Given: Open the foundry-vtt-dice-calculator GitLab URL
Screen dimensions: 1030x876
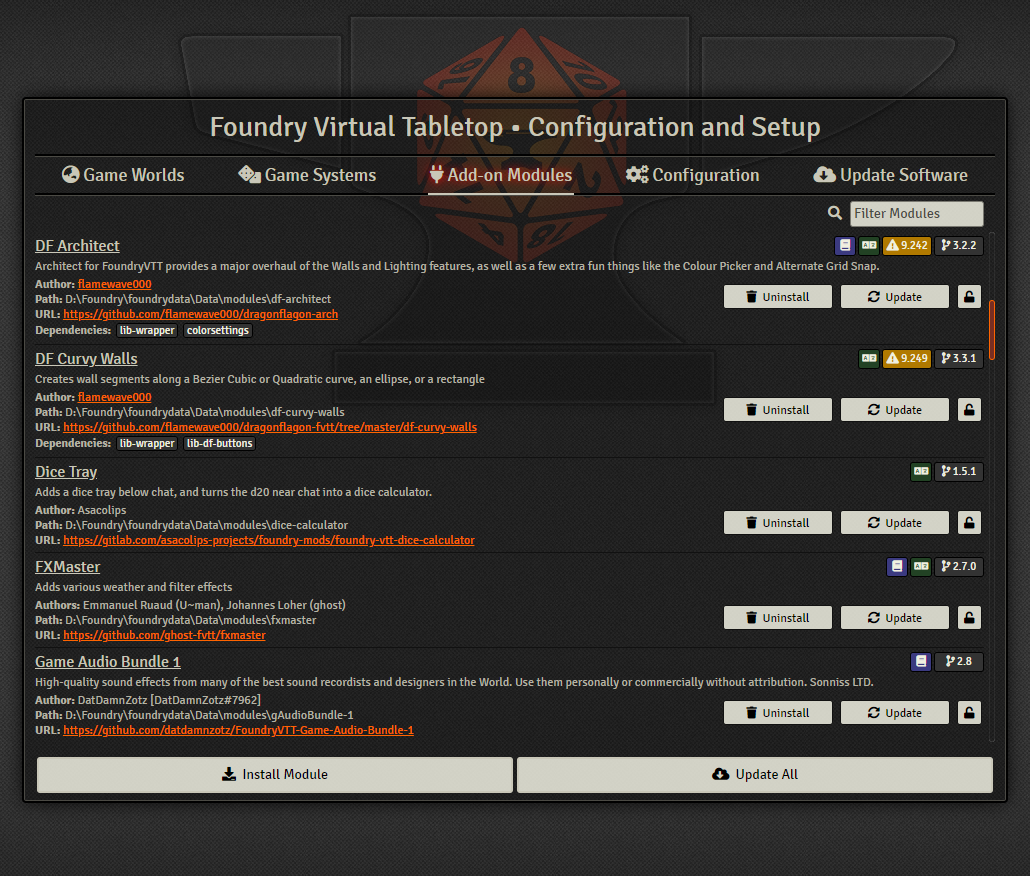Looking at the screenshot, I should pos(269,540).
